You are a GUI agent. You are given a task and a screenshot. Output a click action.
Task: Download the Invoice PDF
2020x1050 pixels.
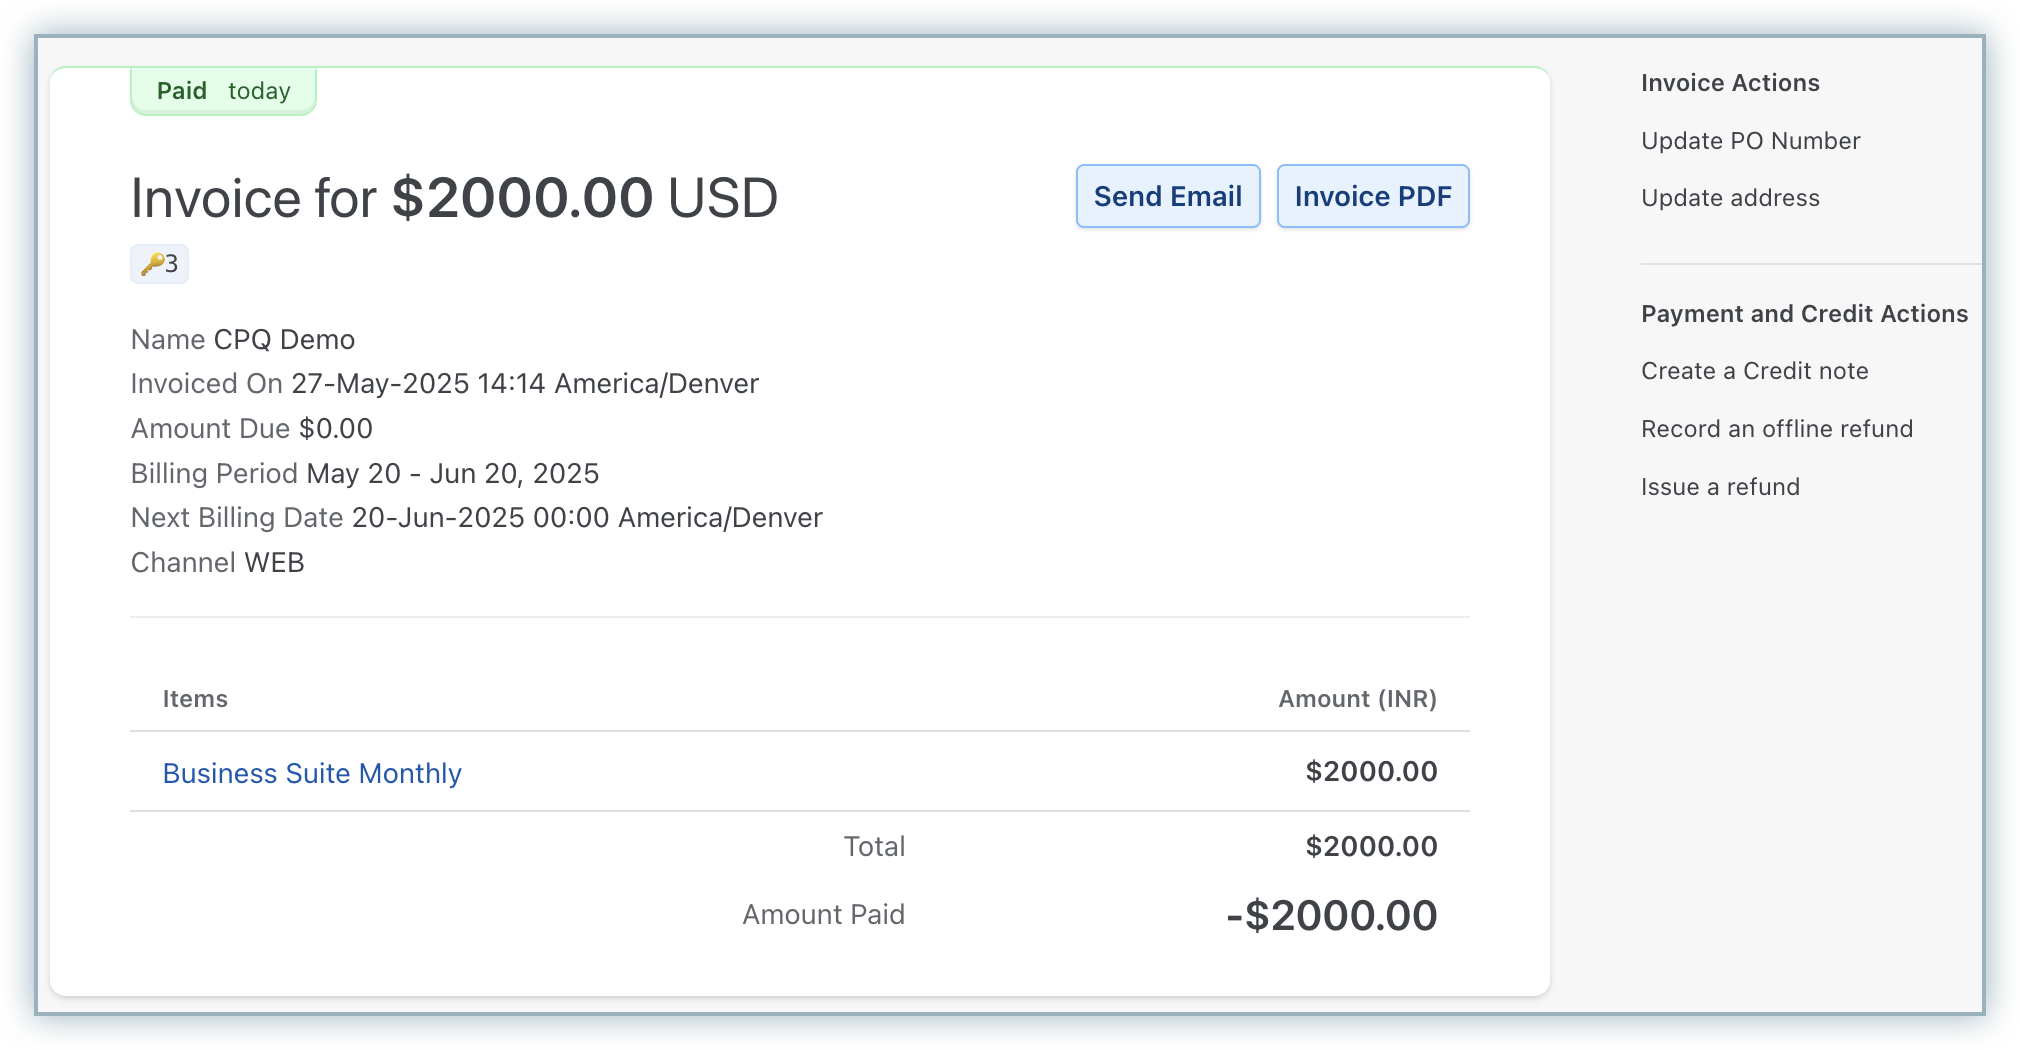click(1372, 196)
